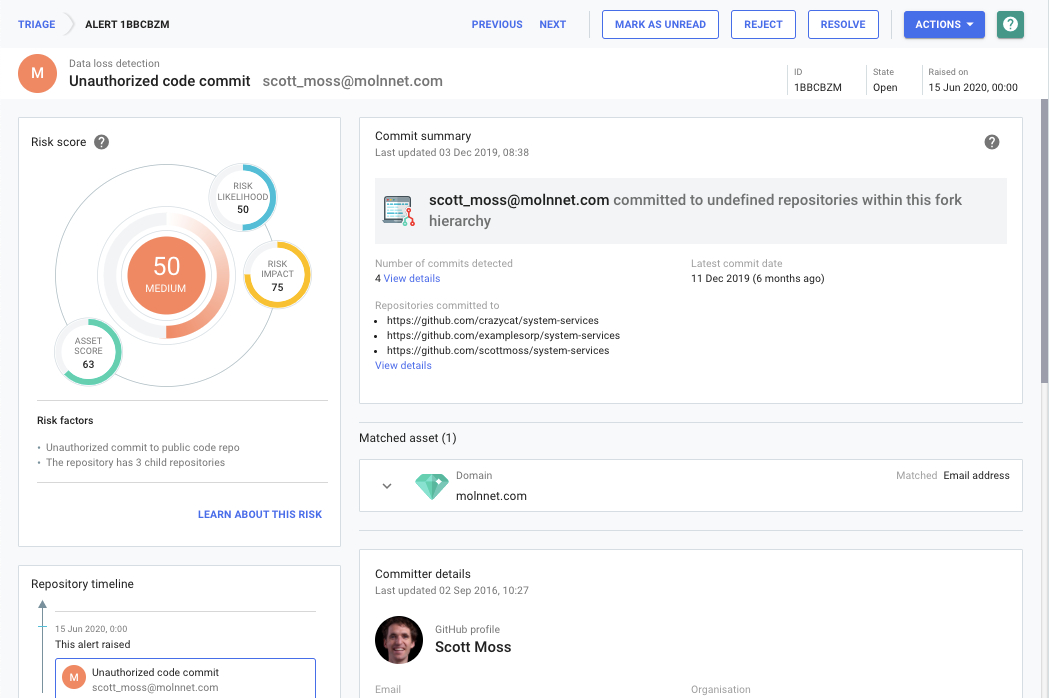This screenshot has height=698, width=1049.
Task: Click the crazycat/system-services repository URL
Action: pyautogui.click(x=492, y=321)
